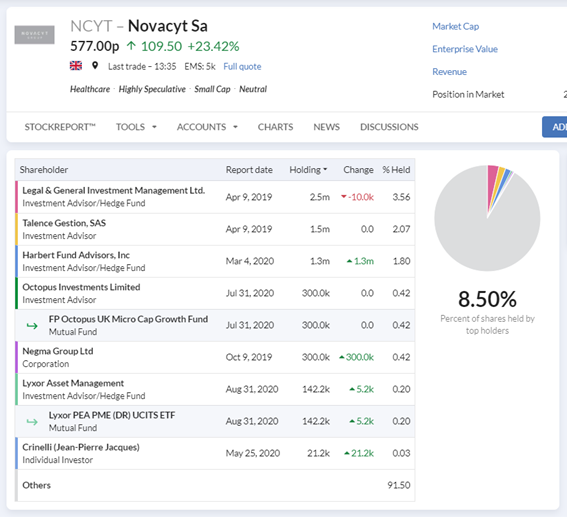Switch to the Charts tab
The height and width of the screenshot is (517, 567).
coord(275,127)
